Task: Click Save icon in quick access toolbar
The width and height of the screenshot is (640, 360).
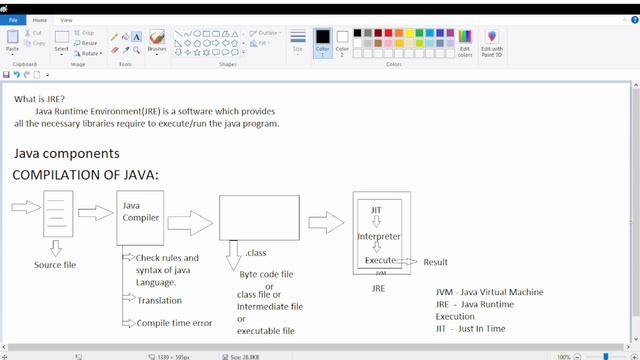Action: 6,75
